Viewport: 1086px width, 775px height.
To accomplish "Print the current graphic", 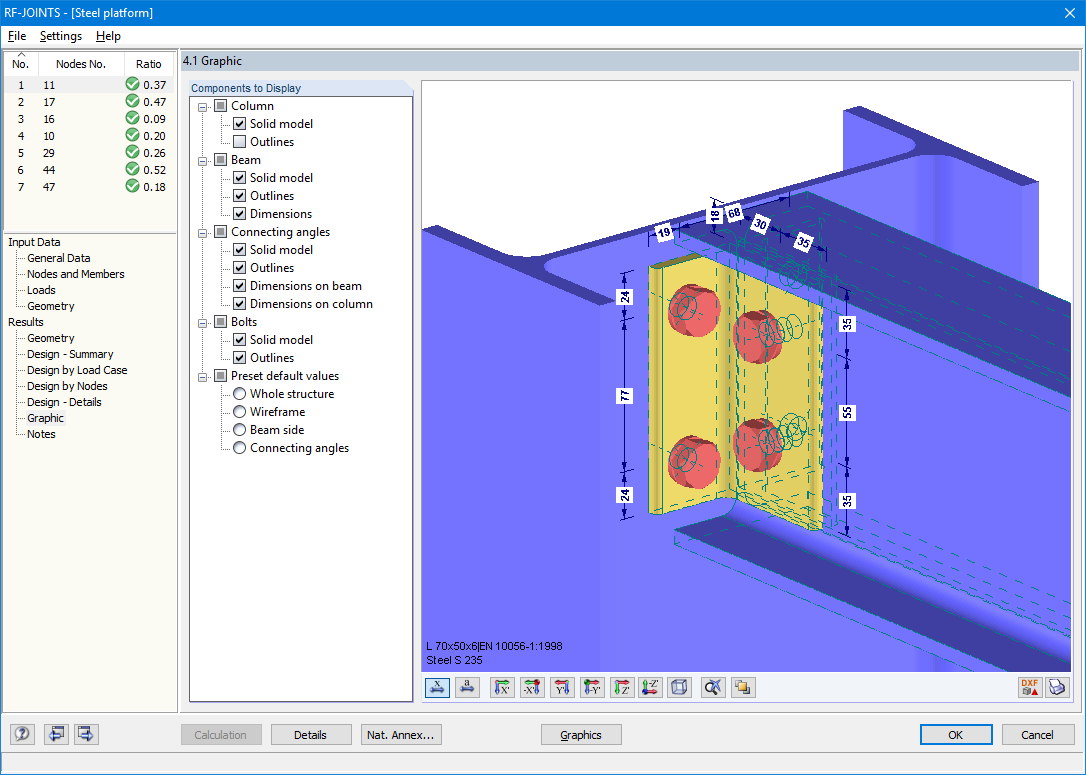I will tap(1058, 688).
